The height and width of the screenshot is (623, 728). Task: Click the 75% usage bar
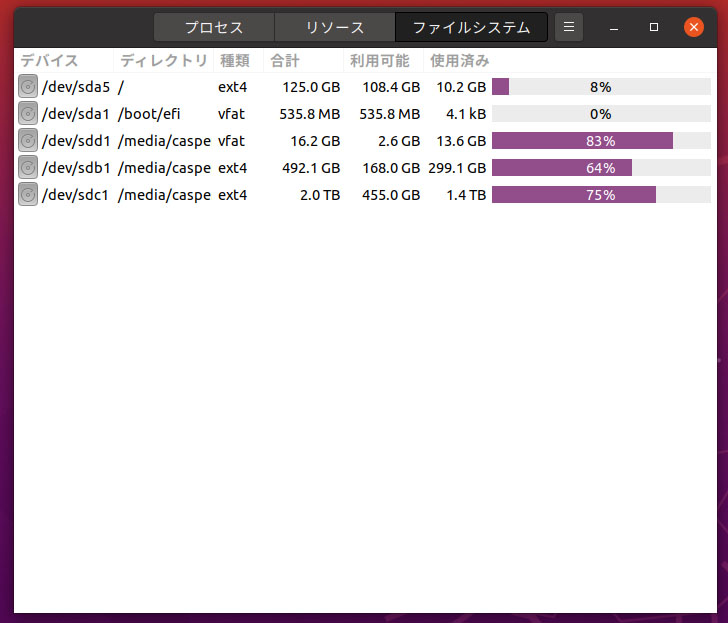tap(601, 195)
